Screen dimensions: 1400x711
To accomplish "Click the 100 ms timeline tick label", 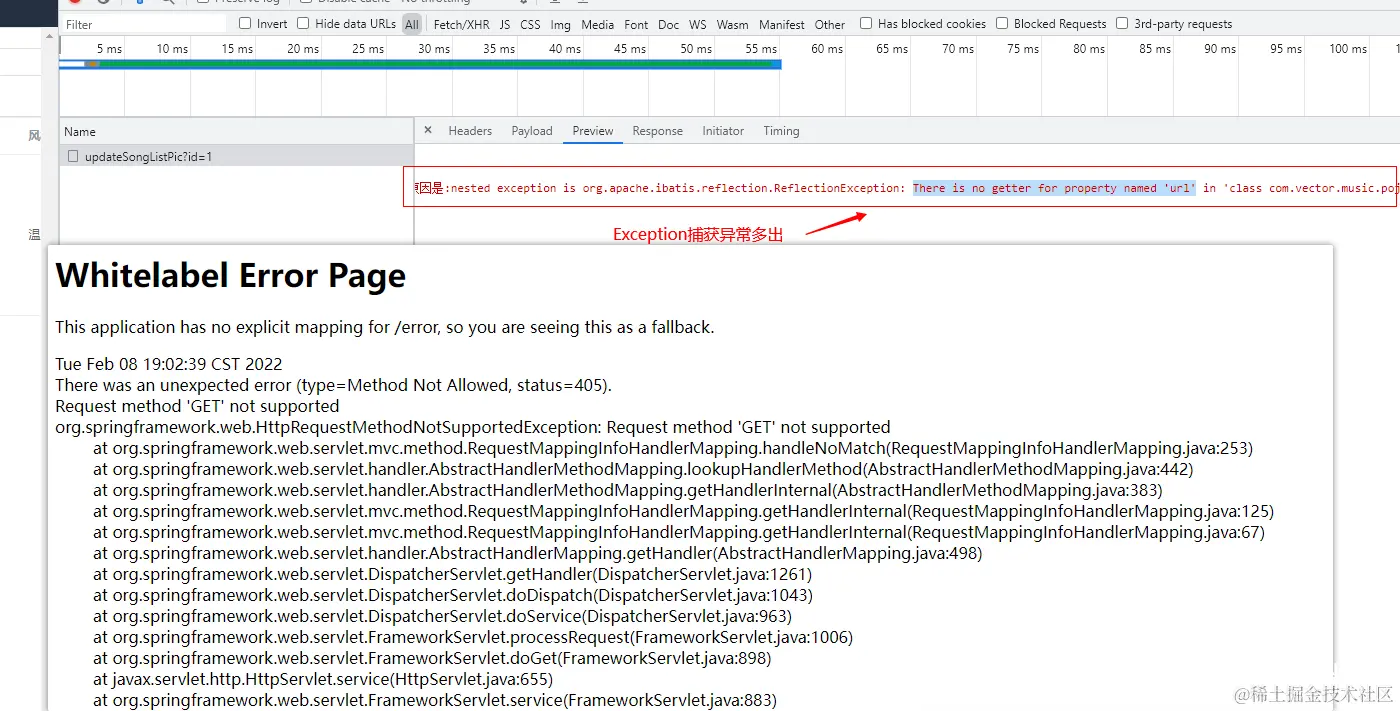I will coord(1347,49).
